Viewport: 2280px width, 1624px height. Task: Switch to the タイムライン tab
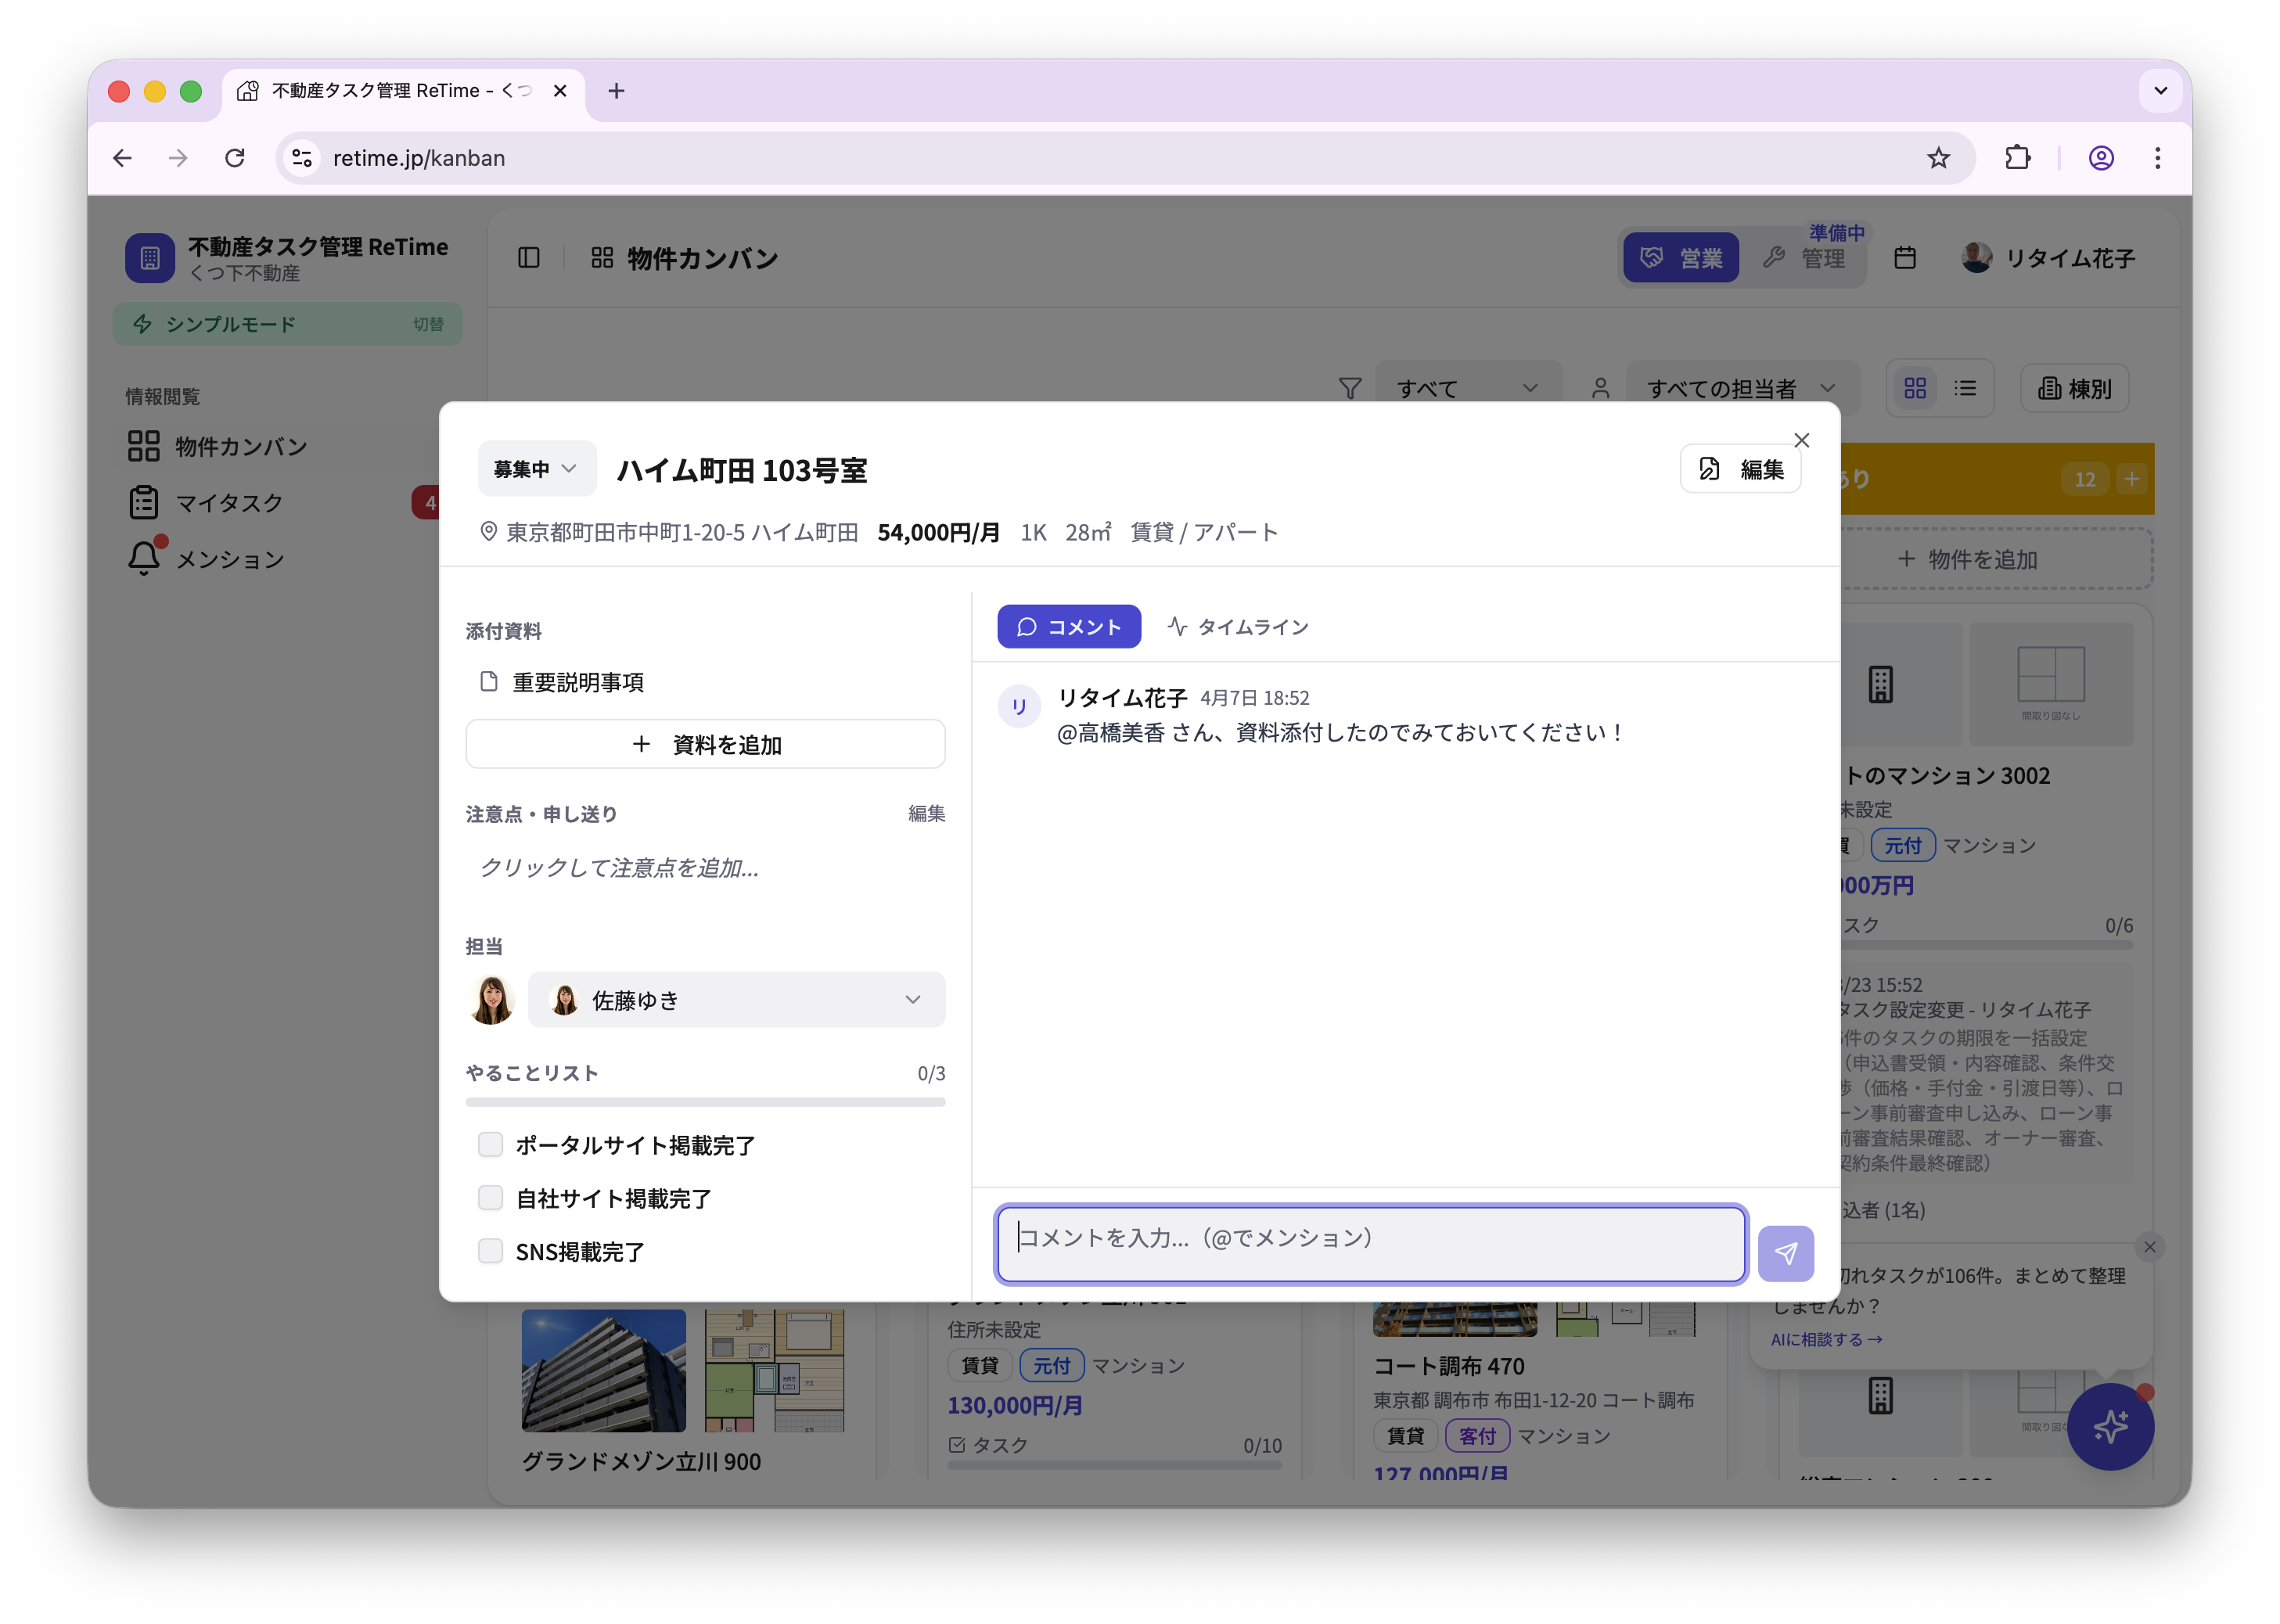[1238, 627]
